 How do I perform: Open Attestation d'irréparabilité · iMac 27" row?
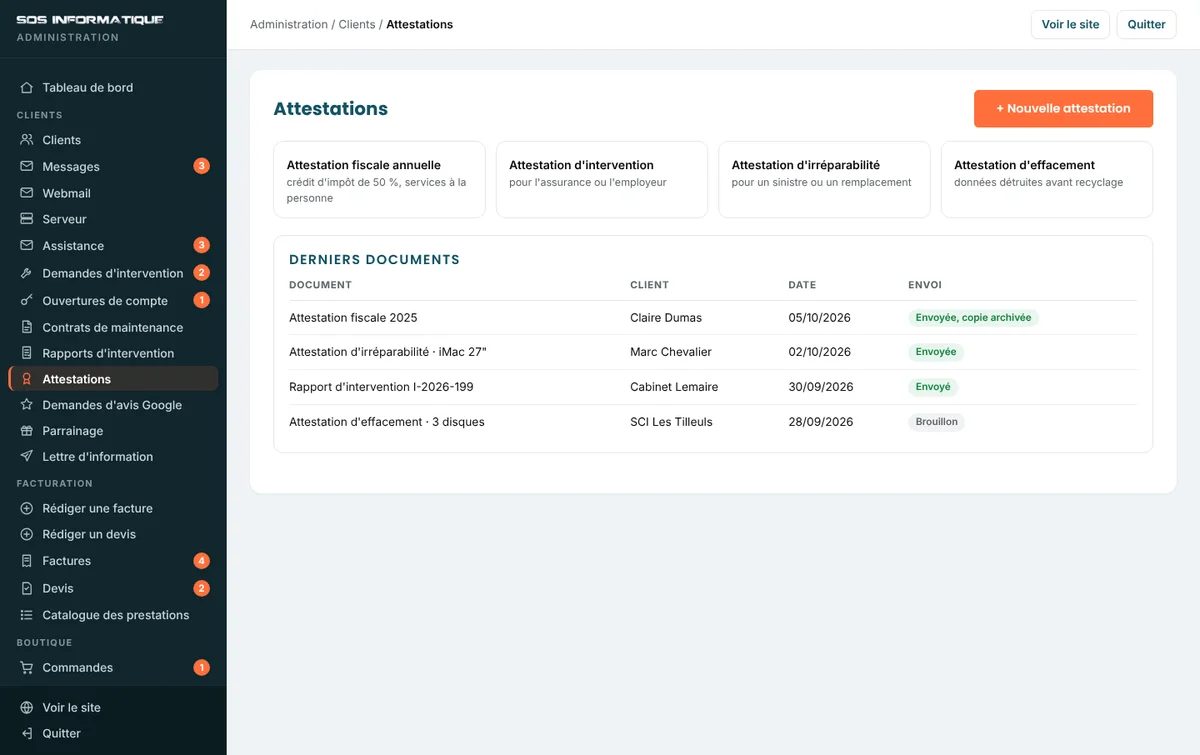pyautogui.click(x=713, y=352)
